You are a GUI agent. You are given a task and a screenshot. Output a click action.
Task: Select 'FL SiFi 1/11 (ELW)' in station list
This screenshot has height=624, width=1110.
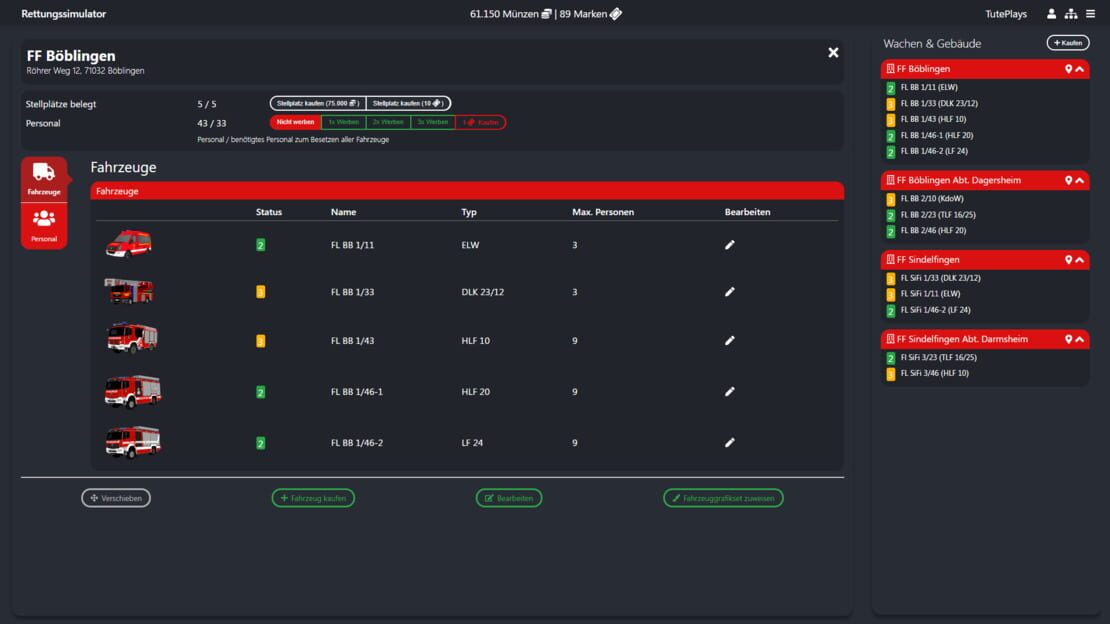[930, 294]
